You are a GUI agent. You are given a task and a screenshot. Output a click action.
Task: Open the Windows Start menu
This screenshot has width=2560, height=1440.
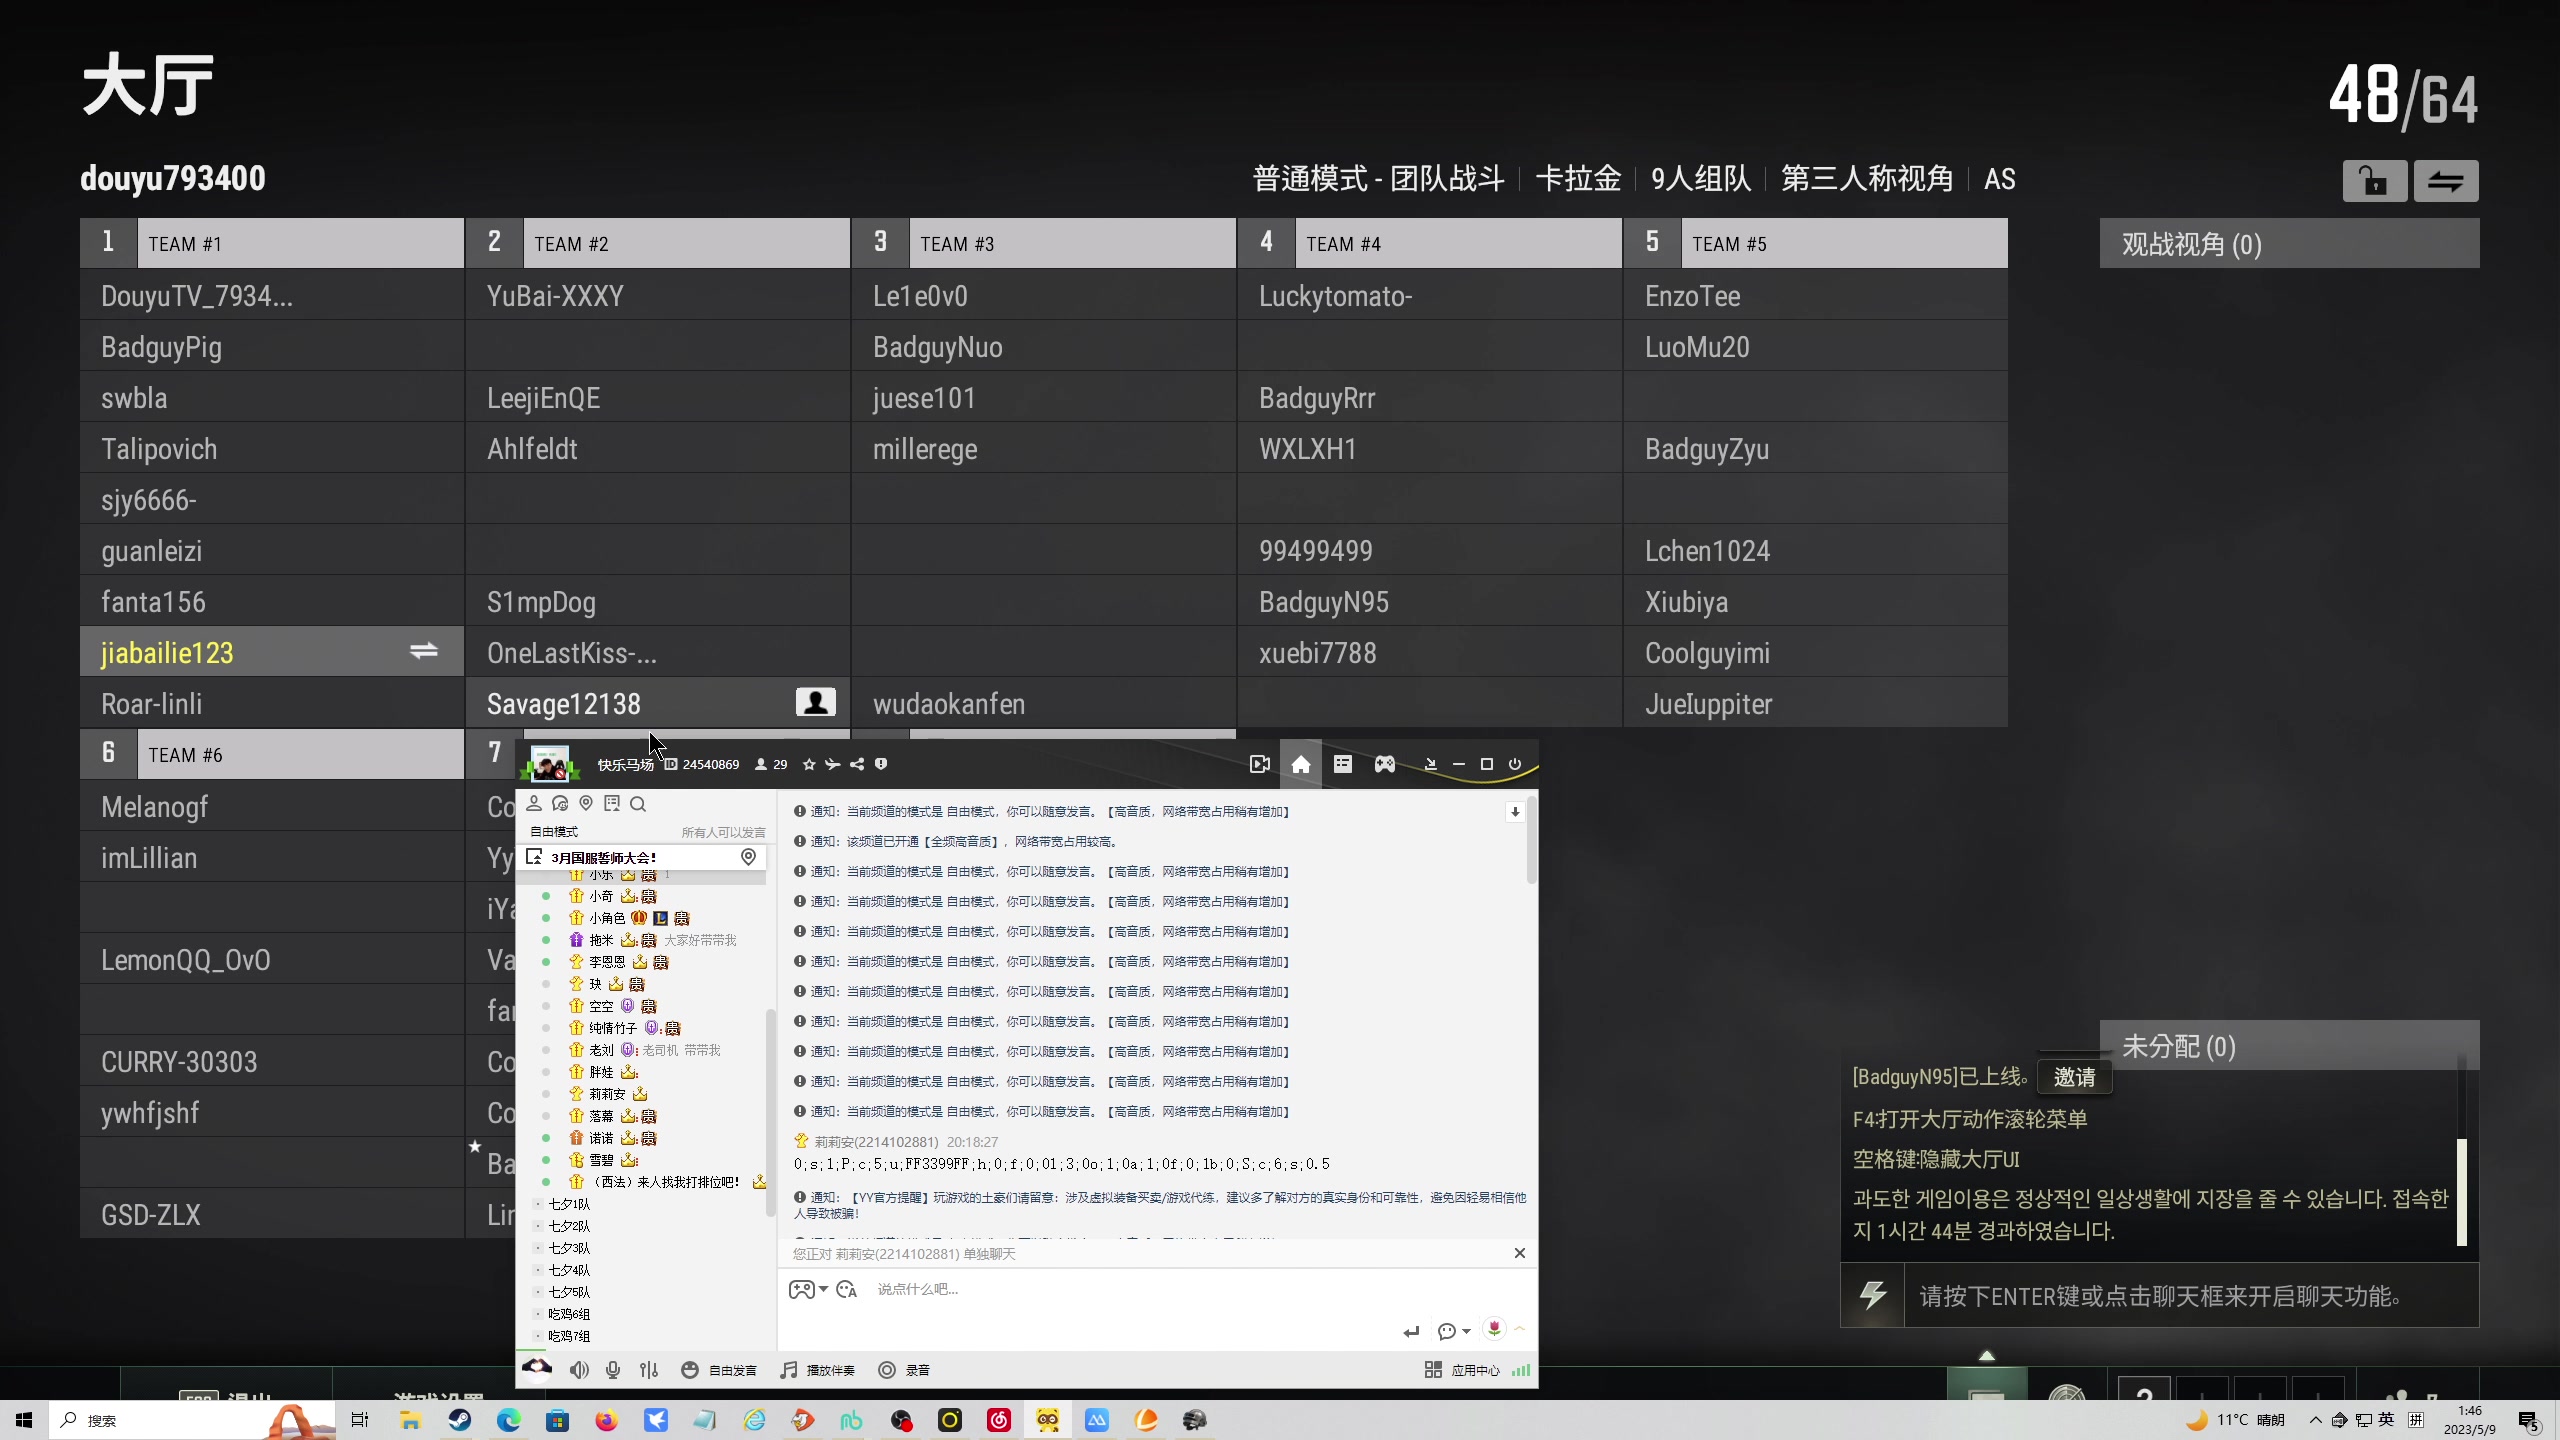pyautogui.click(x=24, y=1420)
